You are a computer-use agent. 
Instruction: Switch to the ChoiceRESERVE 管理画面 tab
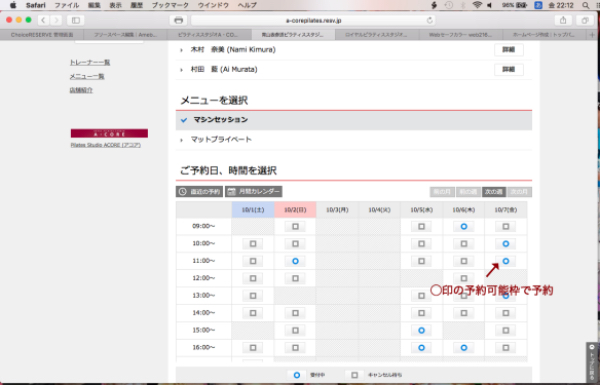[42, 35]
